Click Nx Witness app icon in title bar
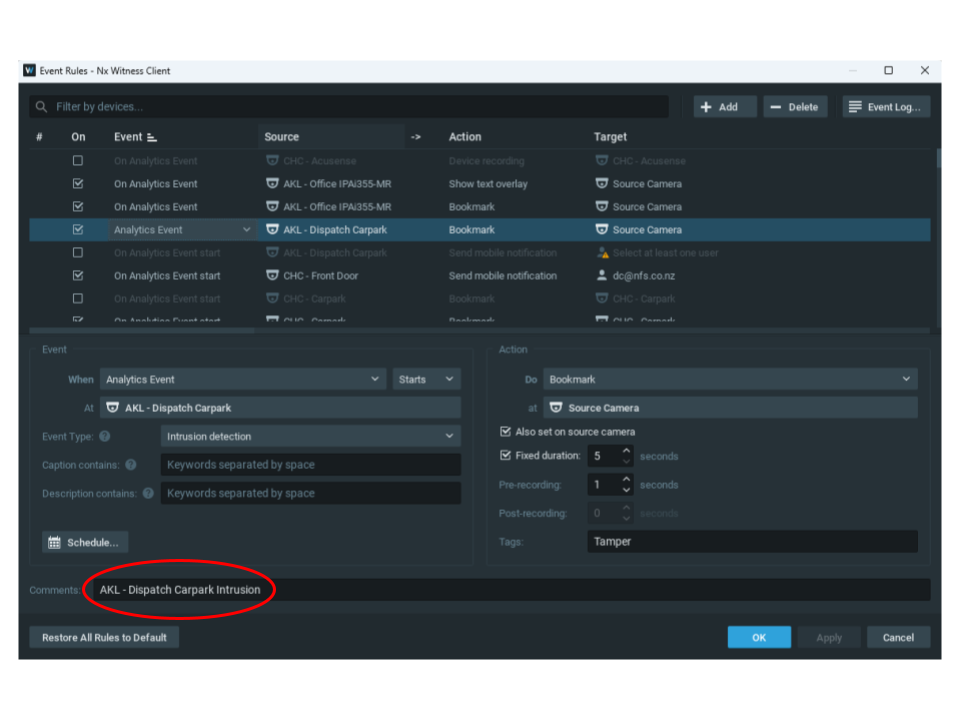Image resolution: width=960 pixels, height=720 pixels. click(29, 70)
